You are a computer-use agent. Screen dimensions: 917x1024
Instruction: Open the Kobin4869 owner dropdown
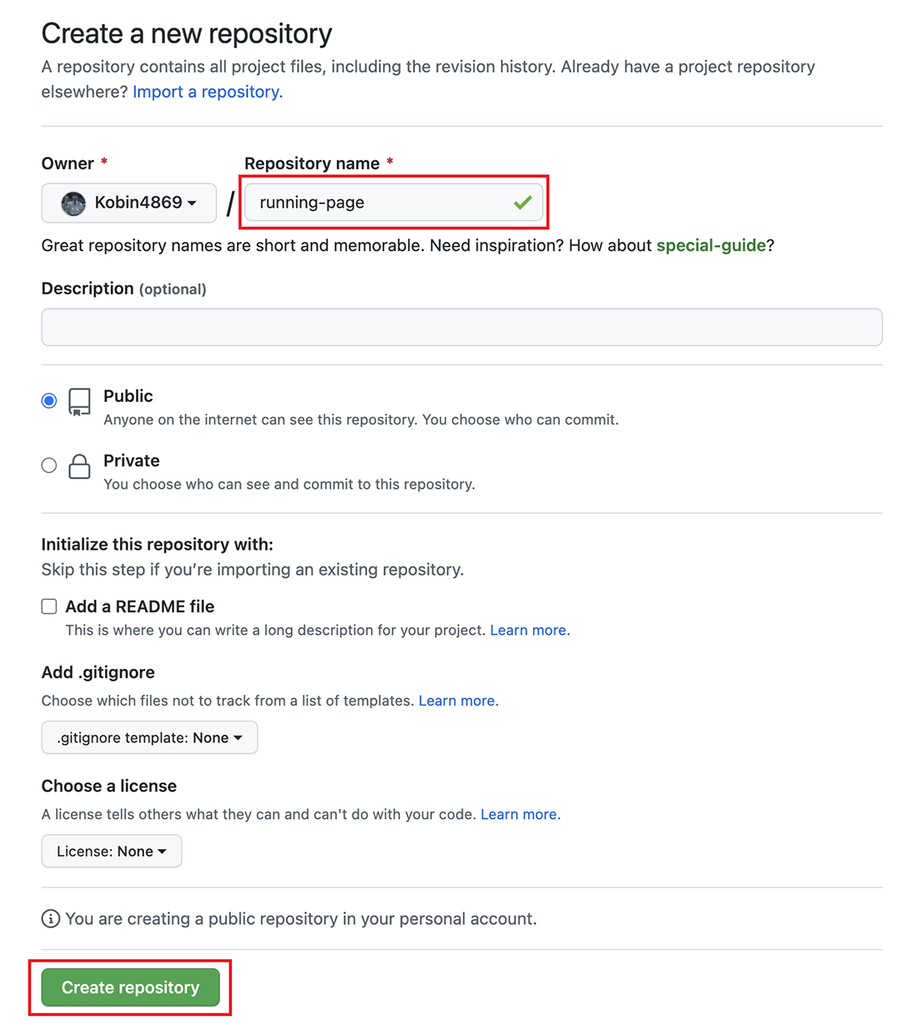tap(128, 203)
